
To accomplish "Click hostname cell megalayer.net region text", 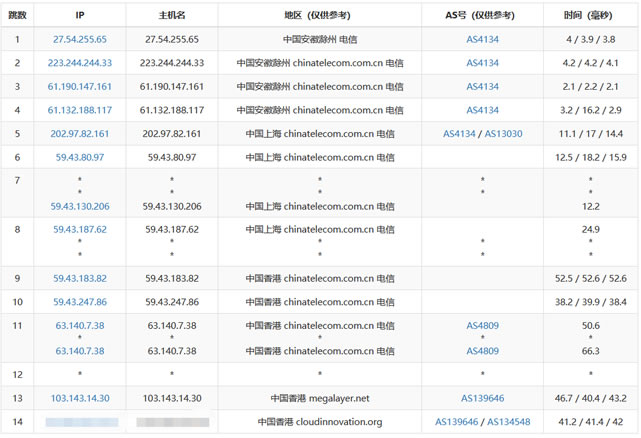I will tap(320, 397).
